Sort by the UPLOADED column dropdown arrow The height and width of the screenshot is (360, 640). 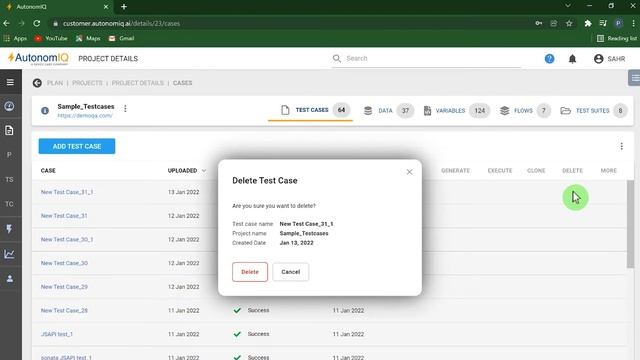tap(204, 171)
